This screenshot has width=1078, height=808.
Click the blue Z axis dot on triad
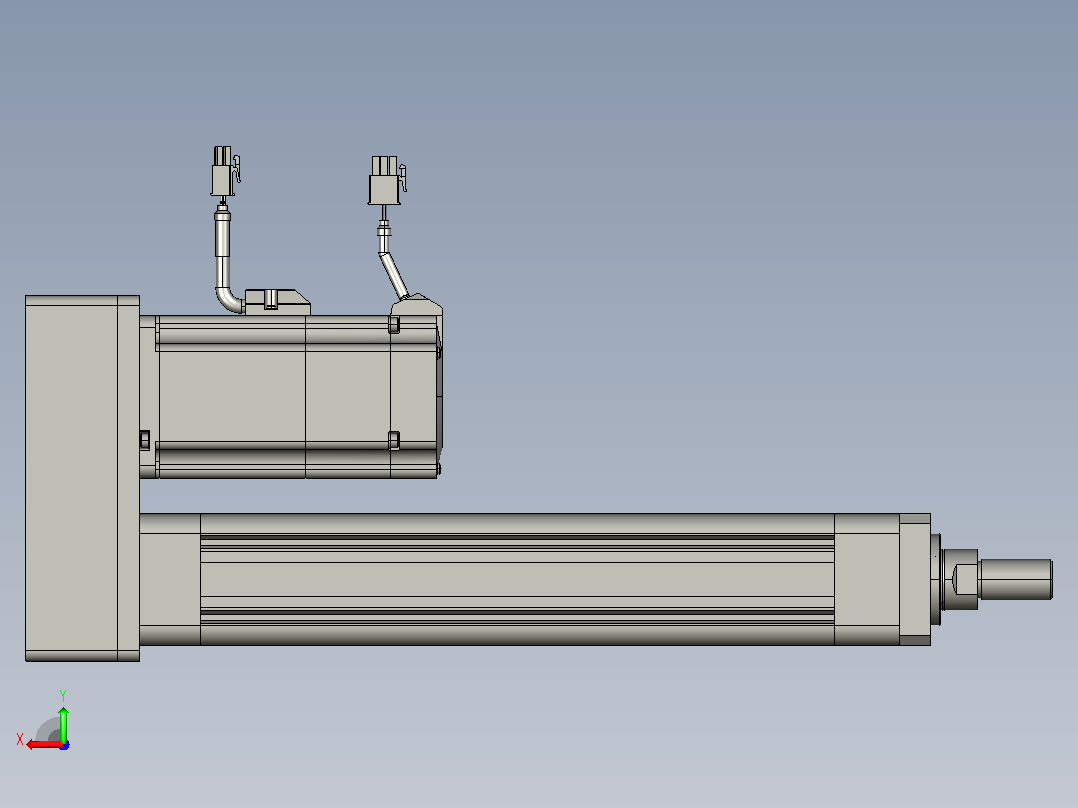click(65, 745)
